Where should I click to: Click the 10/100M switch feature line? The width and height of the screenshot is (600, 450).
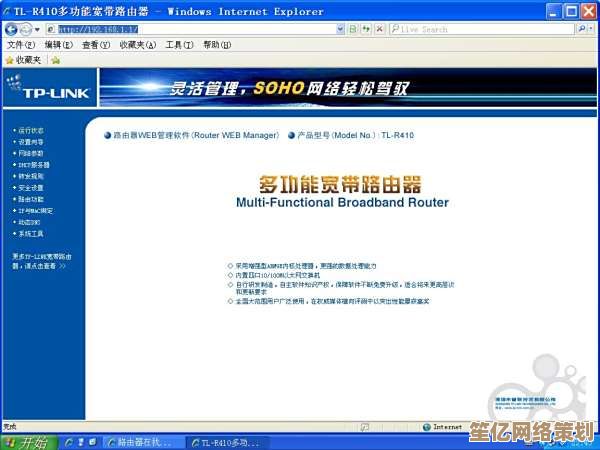278,275
